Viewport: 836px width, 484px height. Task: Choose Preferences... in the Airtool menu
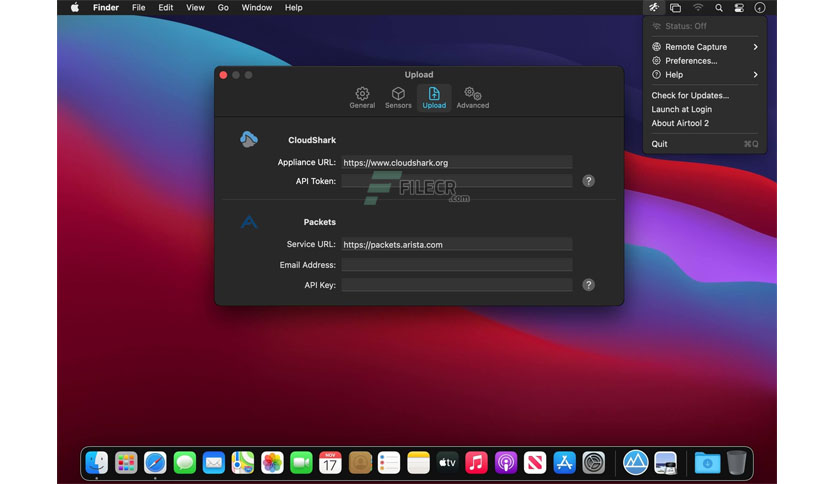[704, 61]
